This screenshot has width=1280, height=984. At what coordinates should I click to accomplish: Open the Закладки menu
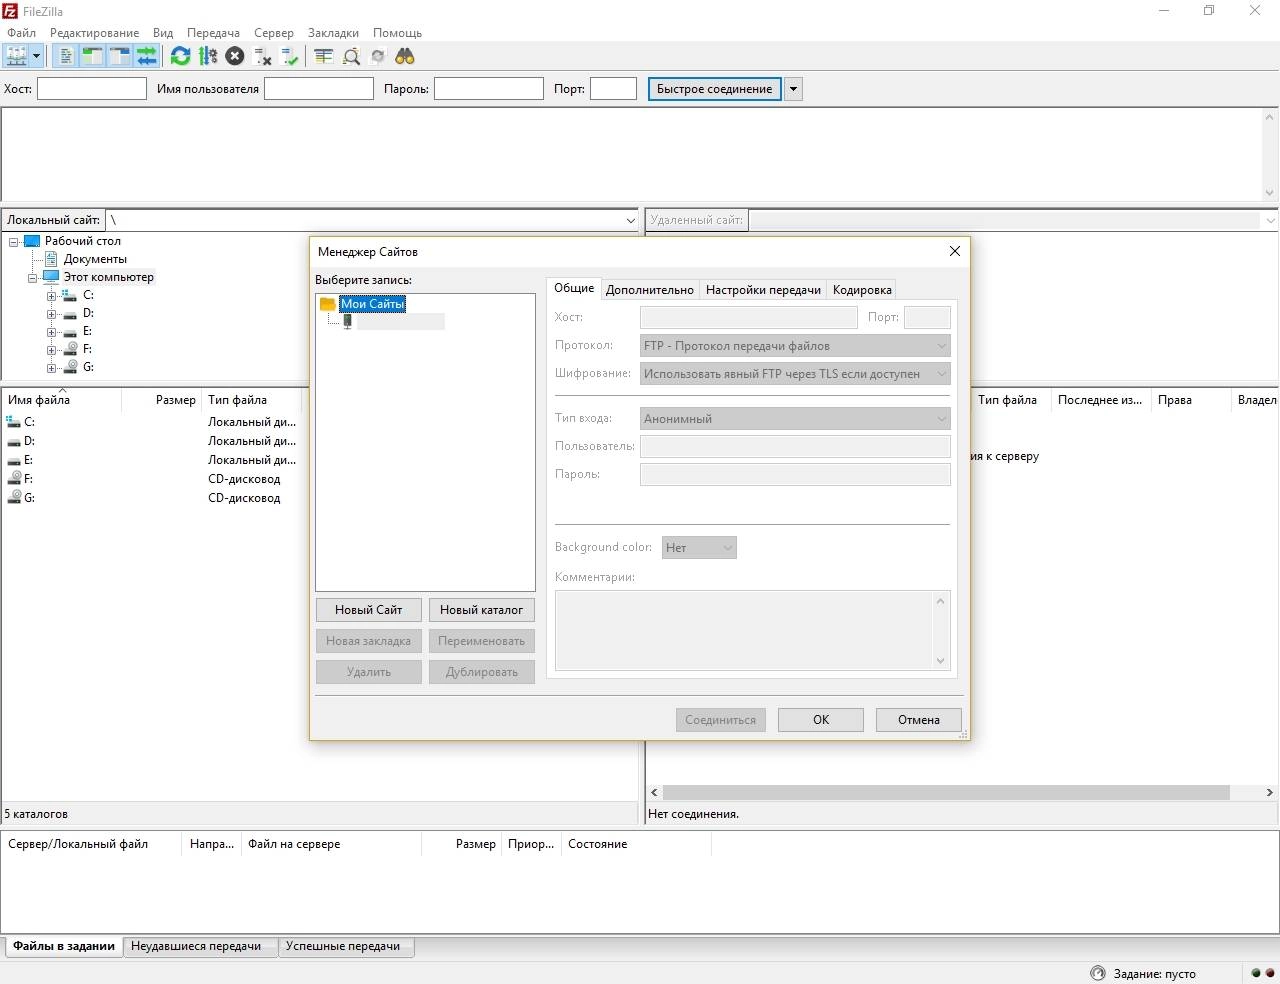click(333, 33)
